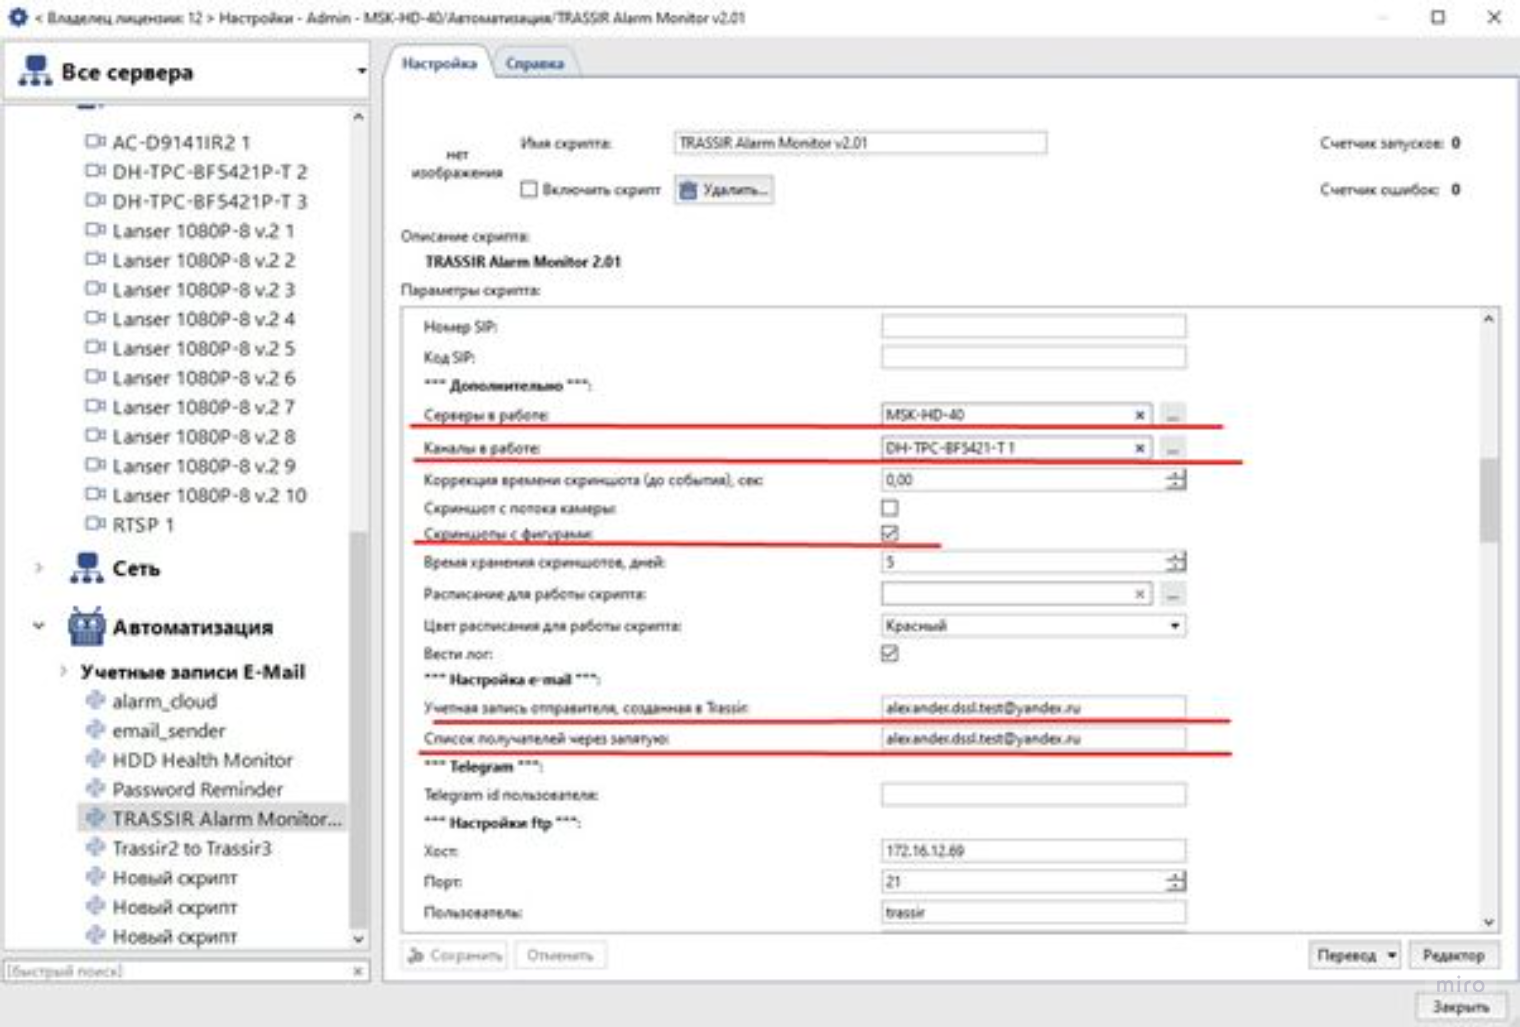The height and width of the screenshot is (1027, 1520).
Task: Click Сохранить button
Action: coord(455,955)
